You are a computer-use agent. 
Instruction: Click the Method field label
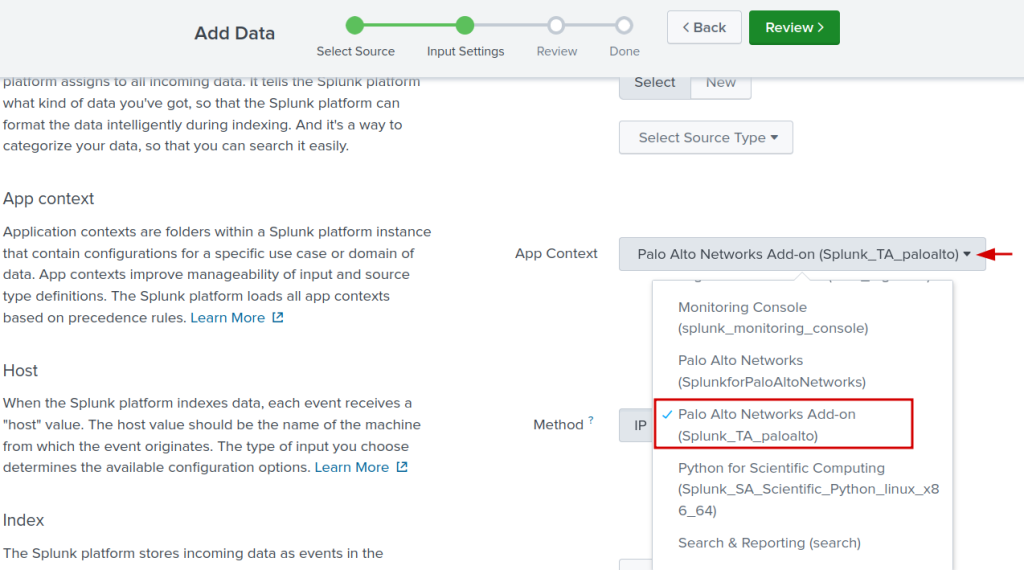[558, 425]
